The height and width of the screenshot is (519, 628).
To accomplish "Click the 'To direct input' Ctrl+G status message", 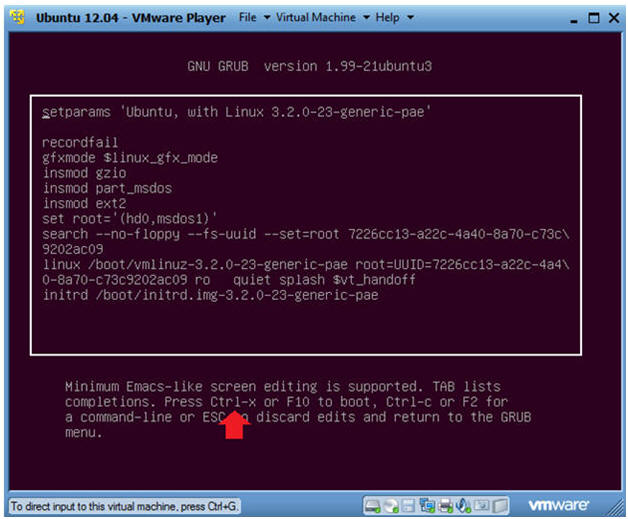I will [x=124, y=506].
